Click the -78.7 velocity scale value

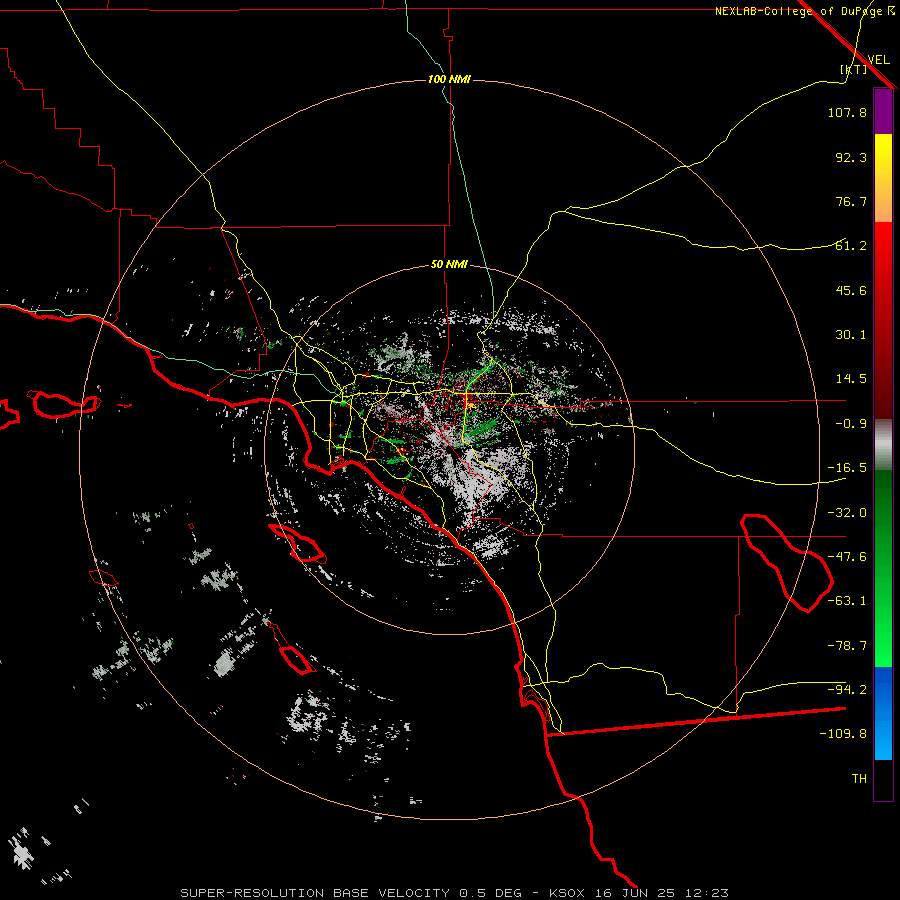pos(847,646)
